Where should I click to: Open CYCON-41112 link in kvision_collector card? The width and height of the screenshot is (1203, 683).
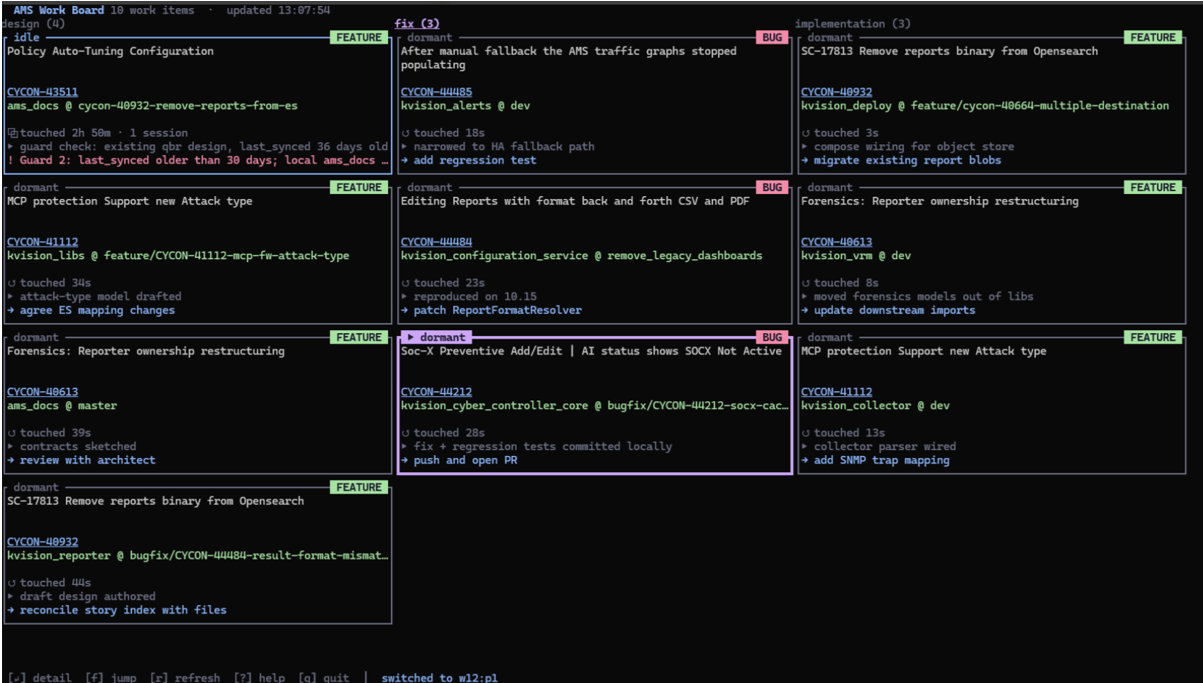point(836,392)
